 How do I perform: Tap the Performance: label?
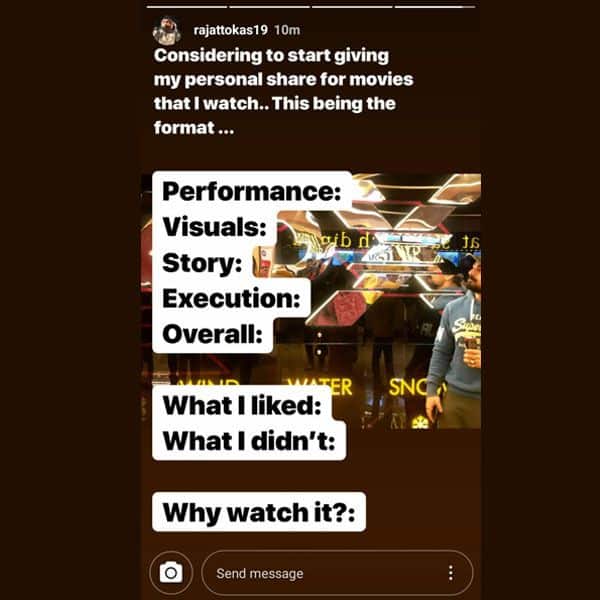pos(251,191)
